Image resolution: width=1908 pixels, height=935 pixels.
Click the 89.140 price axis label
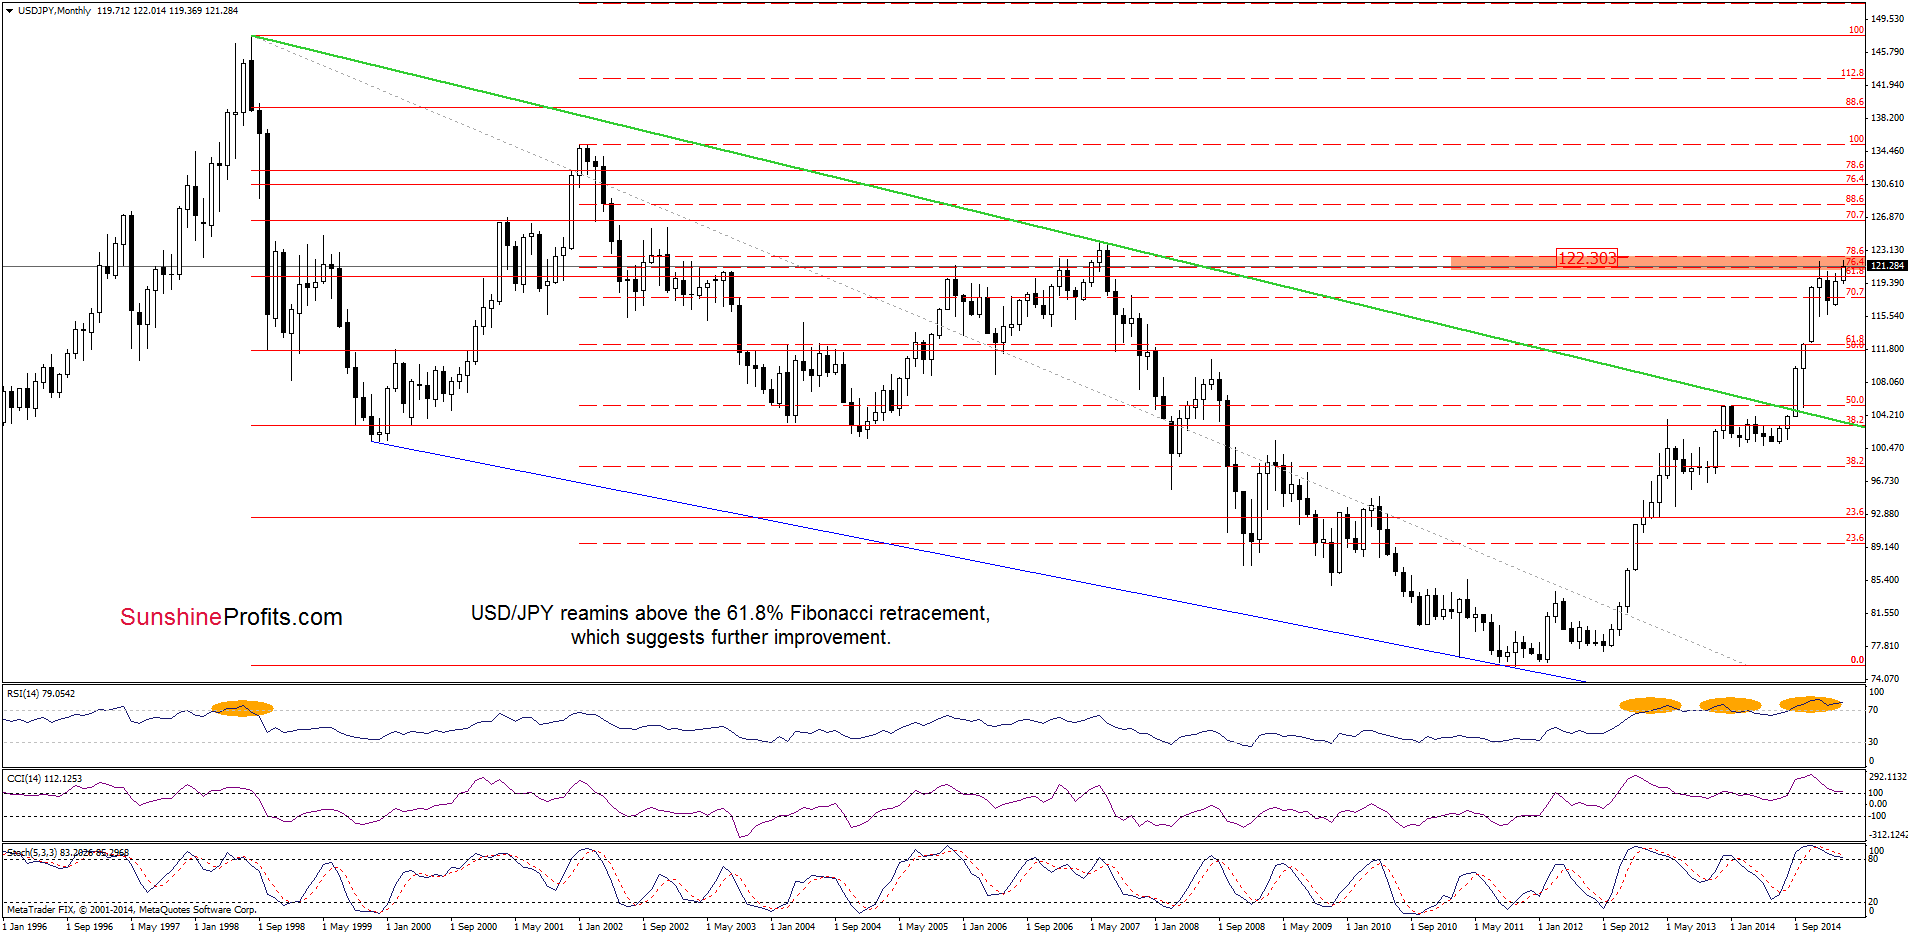(x=1884, y=547)
